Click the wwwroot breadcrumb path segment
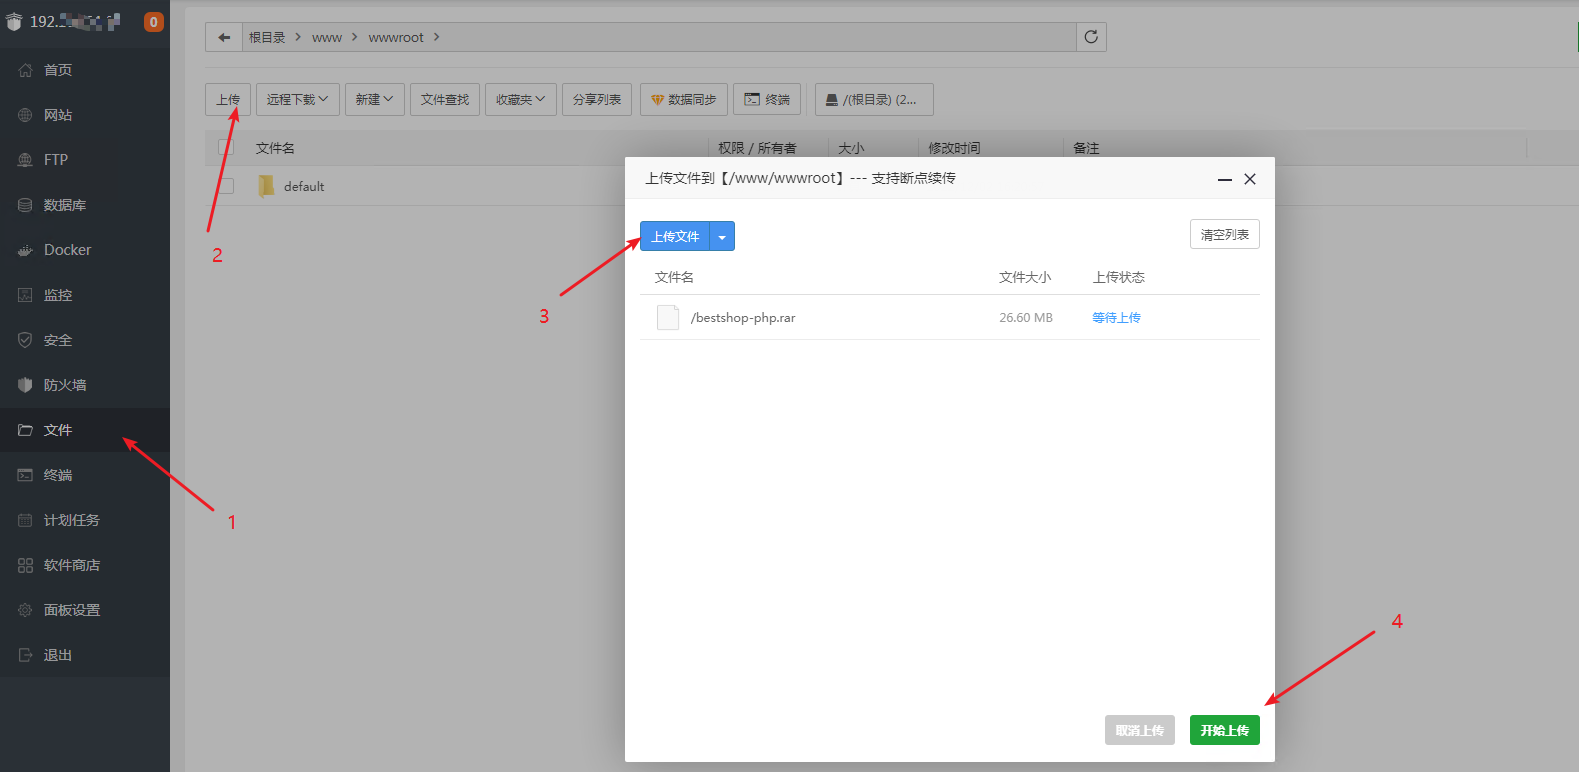The width and height of the screenshot is (1579, 772). click(x=396, y=38)
